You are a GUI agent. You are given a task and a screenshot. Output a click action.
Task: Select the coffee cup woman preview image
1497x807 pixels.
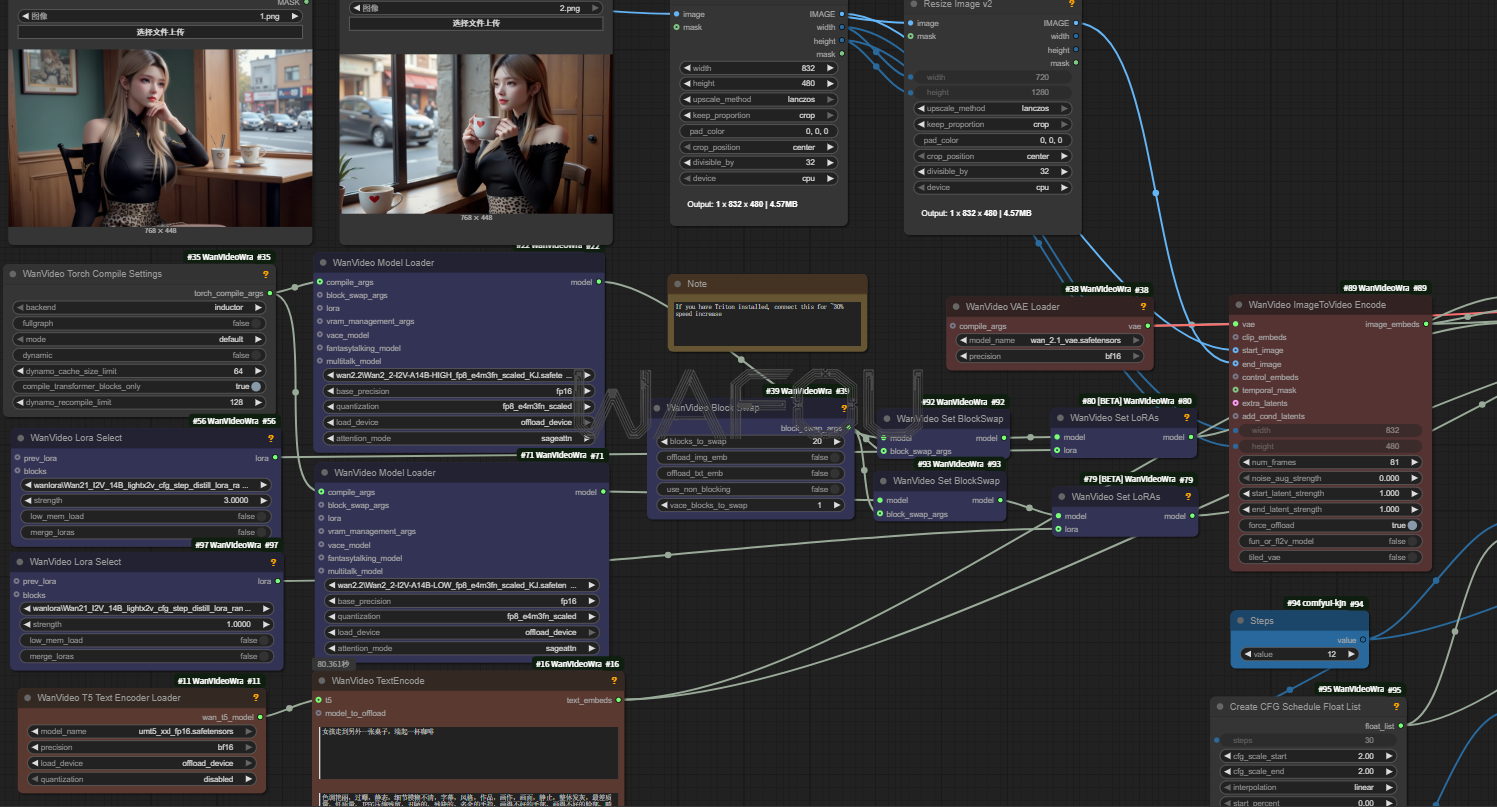coord(476,134)
